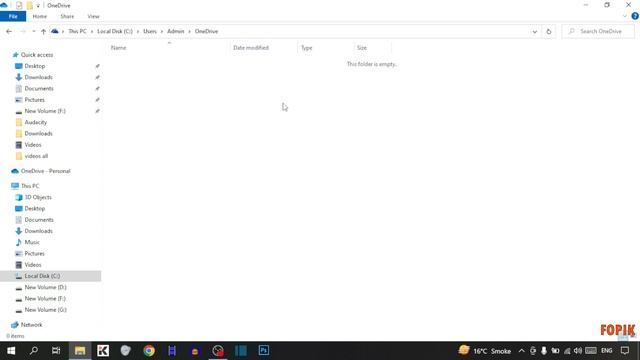Screen dimensions: 640x360
Task: Expand the address bar history dropdown
Action: [534, 31]
